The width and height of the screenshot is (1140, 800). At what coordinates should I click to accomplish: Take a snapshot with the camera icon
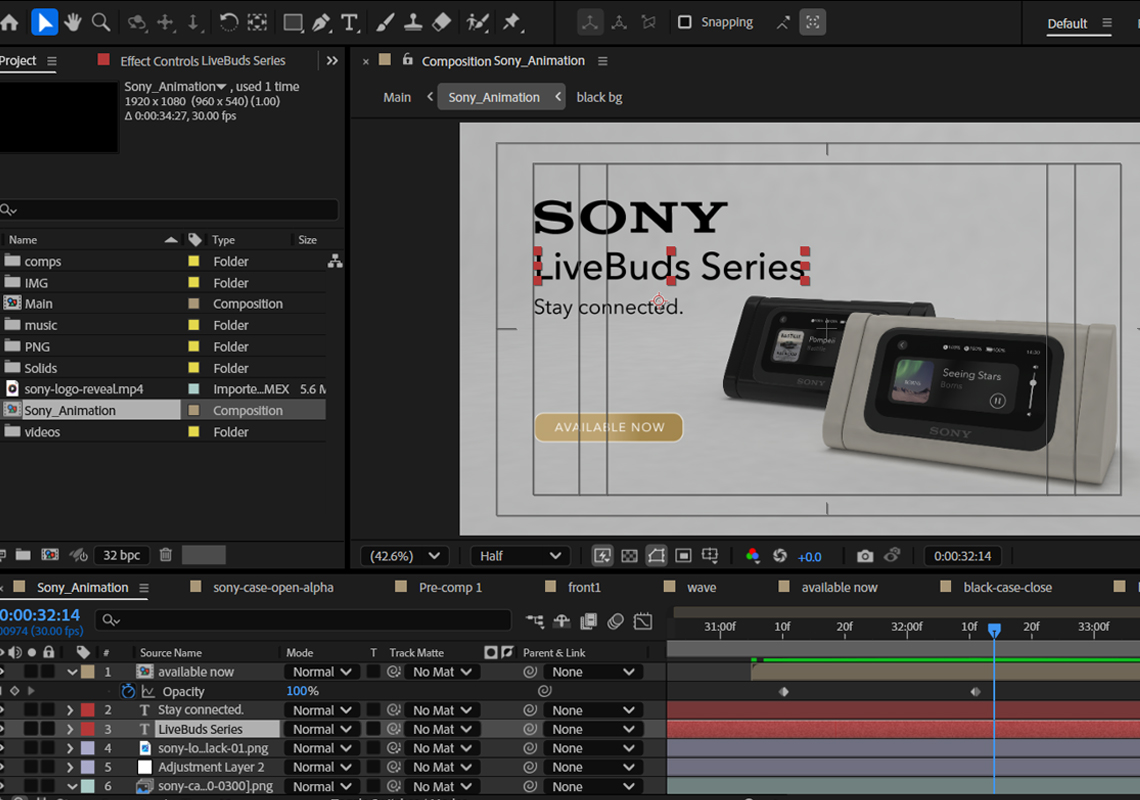click(865, 556)
